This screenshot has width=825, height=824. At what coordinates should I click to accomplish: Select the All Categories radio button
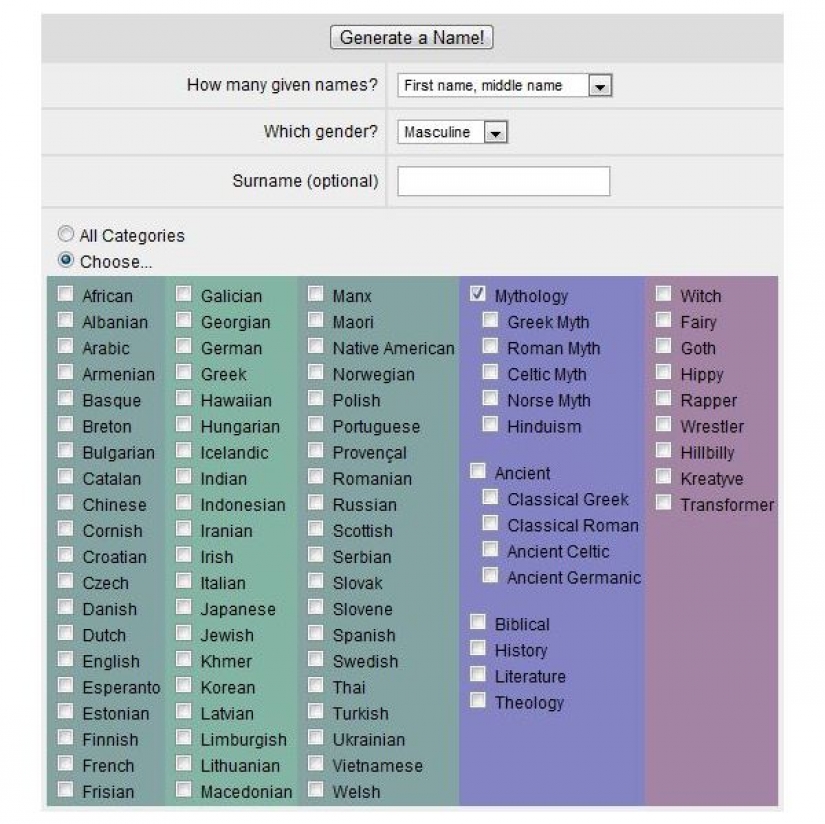[x=66, y=234]
